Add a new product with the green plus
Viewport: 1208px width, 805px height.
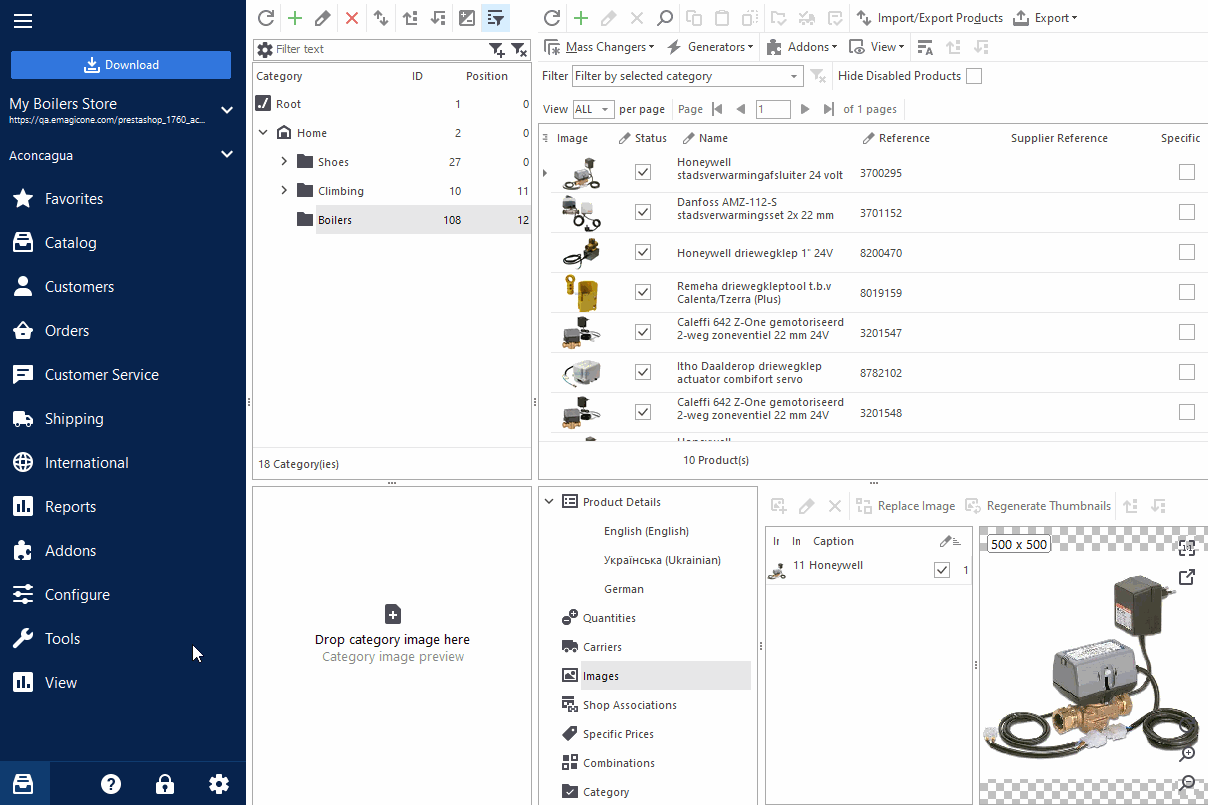click(580, 18)
